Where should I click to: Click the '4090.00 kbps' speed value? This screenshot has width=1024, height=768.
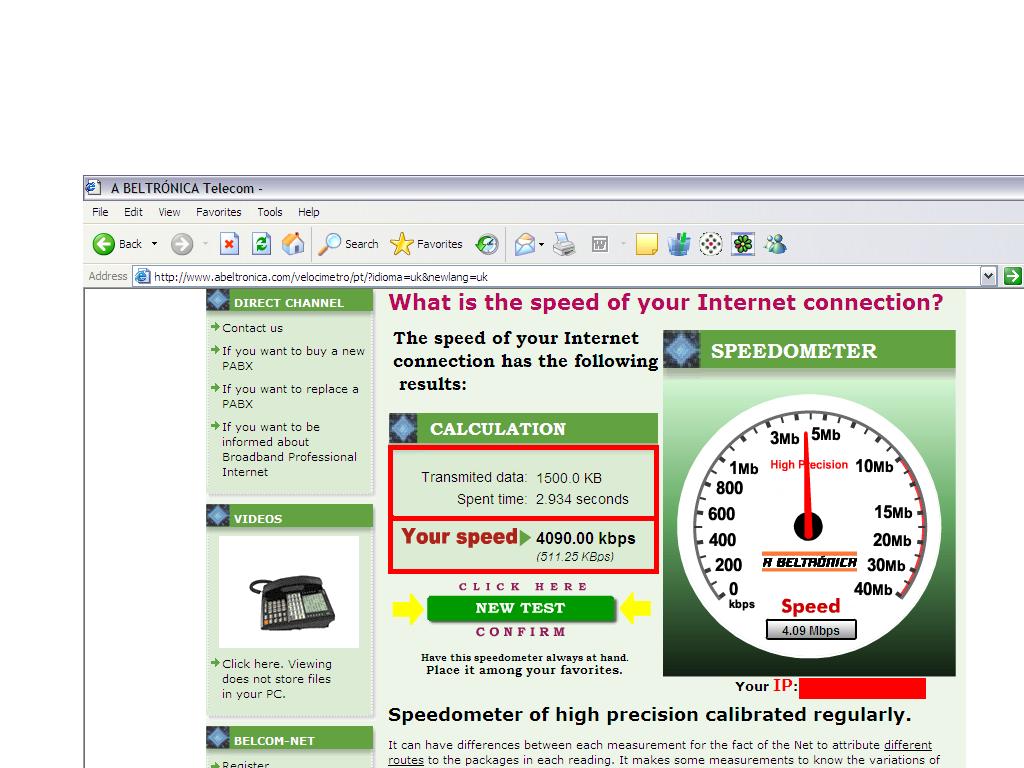[585, 538]
